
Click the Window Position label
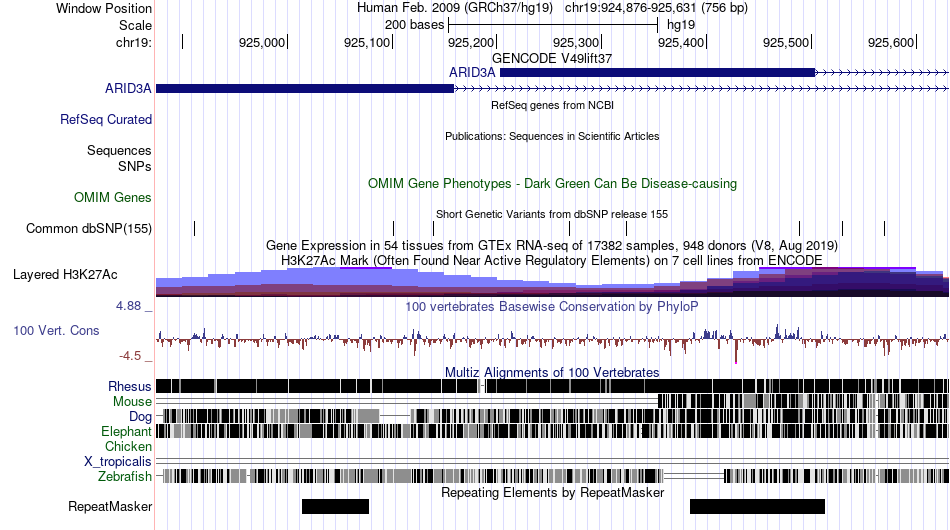click(104, 8)
